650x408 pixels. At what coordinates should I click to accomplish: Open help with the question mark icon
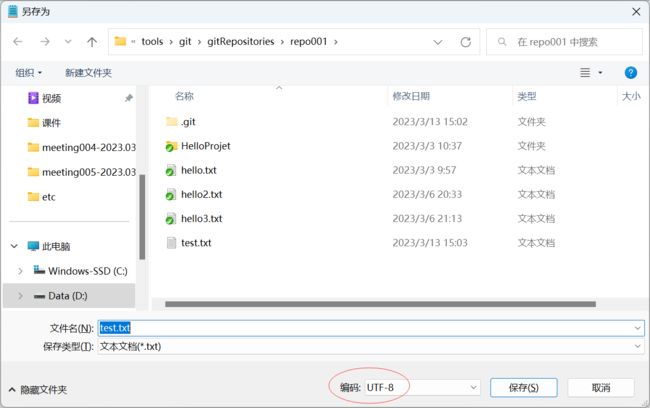(631, 73)
